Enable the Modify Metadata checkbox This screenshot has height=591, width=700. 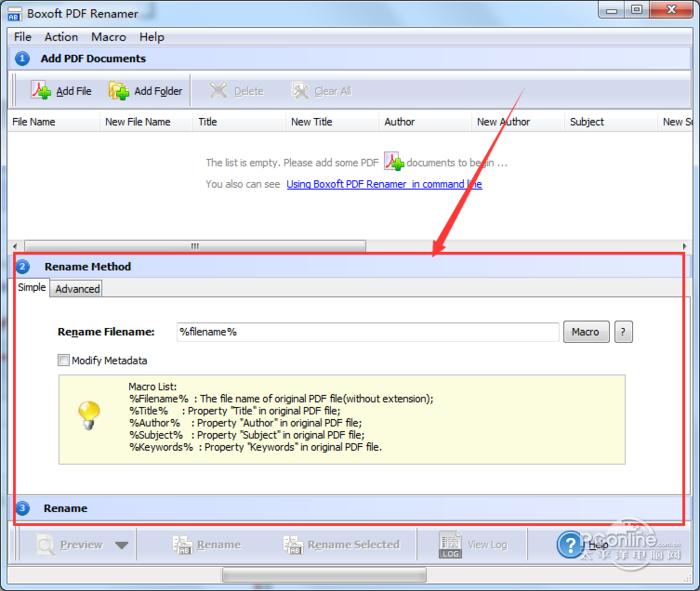(x=63, y=360)
